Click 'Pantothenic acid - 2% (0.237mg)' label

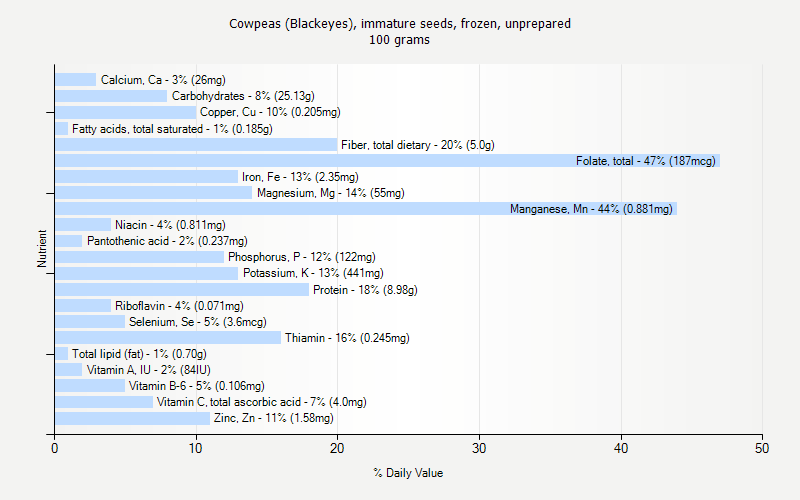point(167,241)
